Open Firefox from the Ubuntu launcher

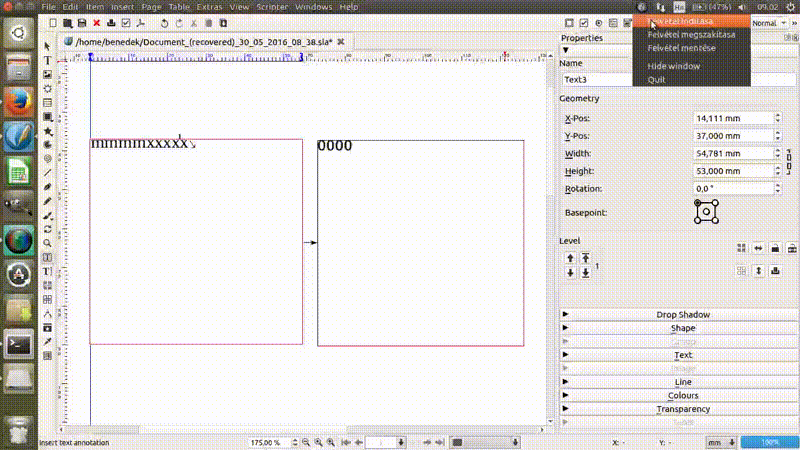coord(19,102)
